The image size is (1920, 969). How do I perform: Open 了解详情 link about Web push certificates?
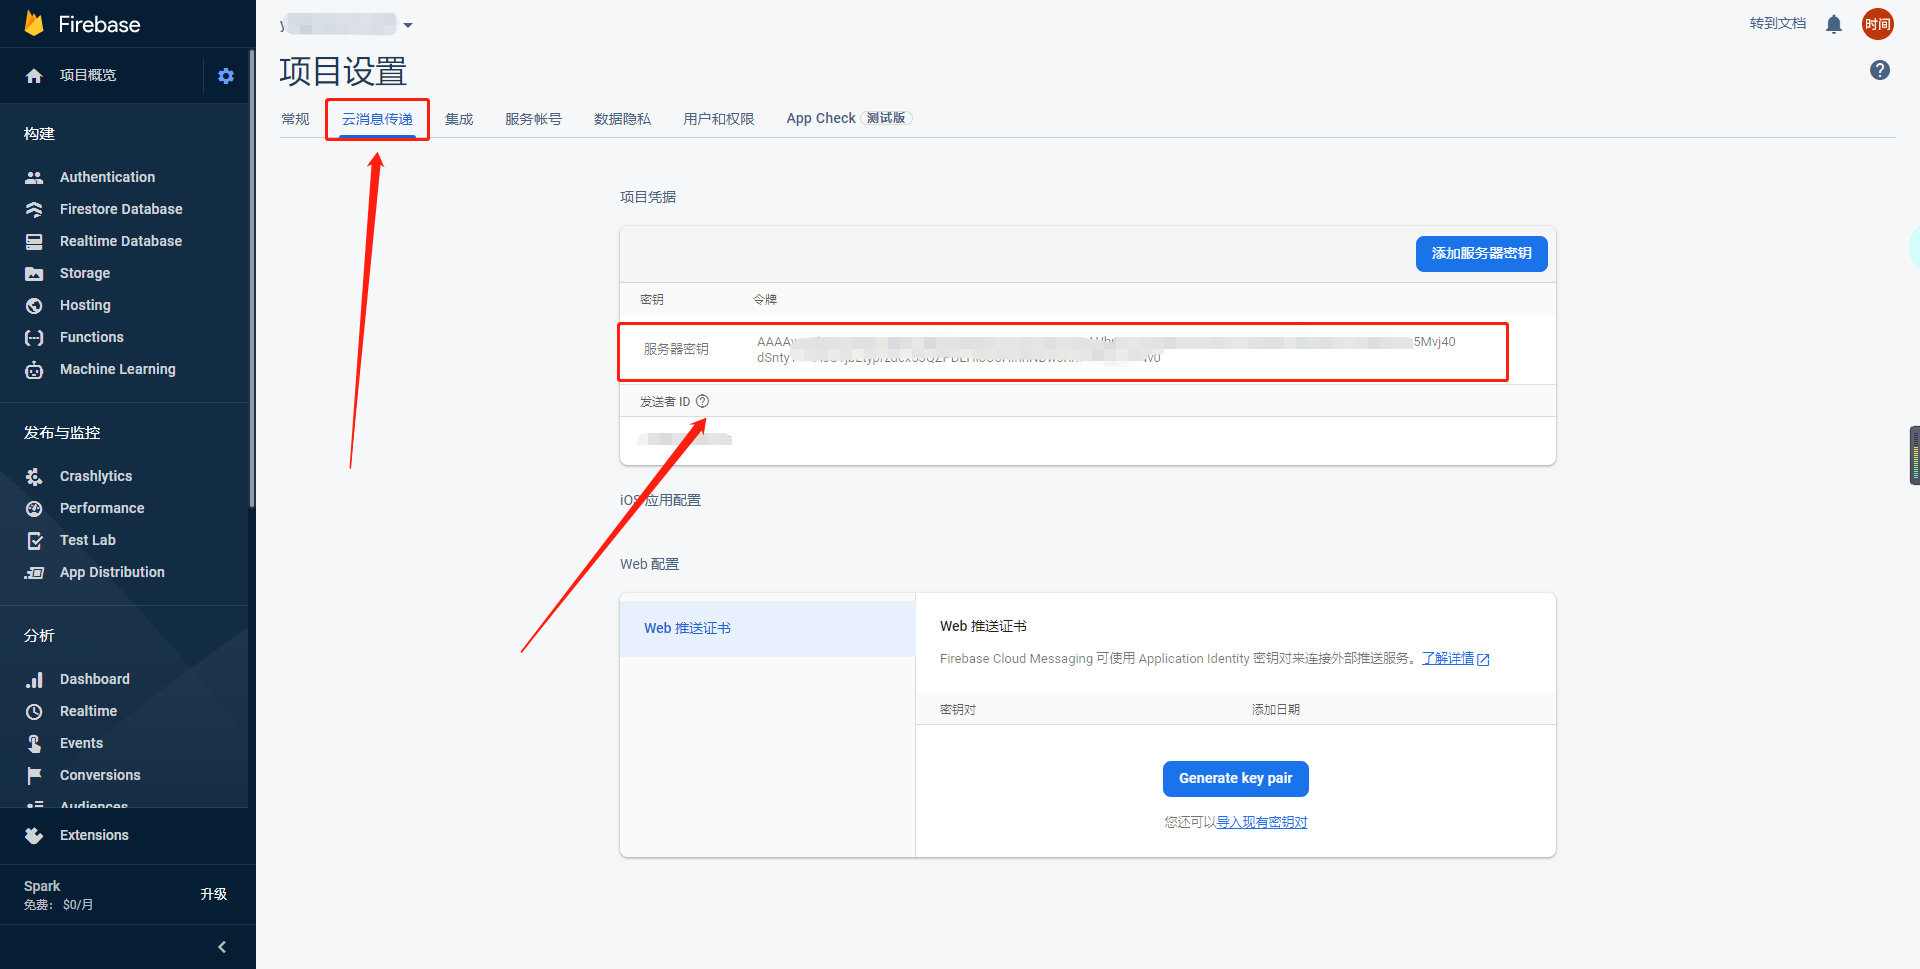1449,658
